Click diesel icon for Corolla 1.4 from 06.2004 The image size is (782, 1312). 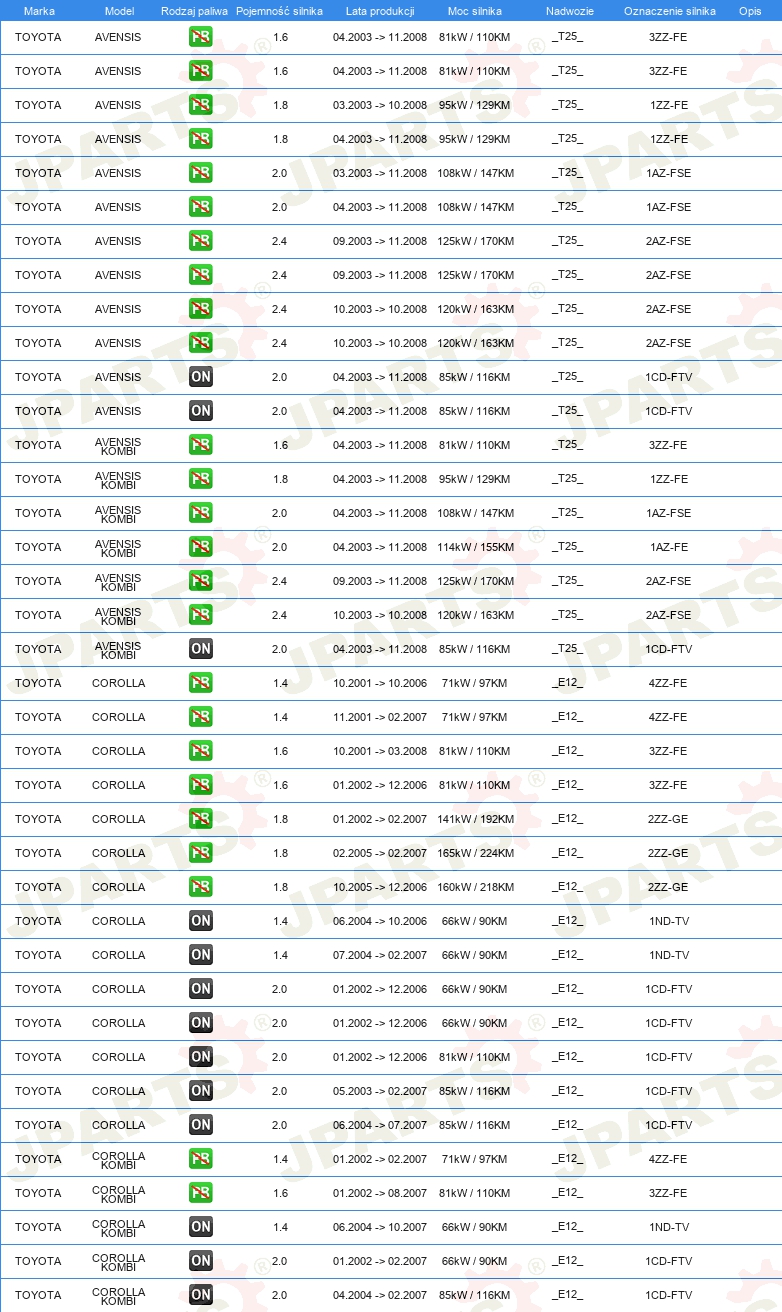click(x=201, y=921)
